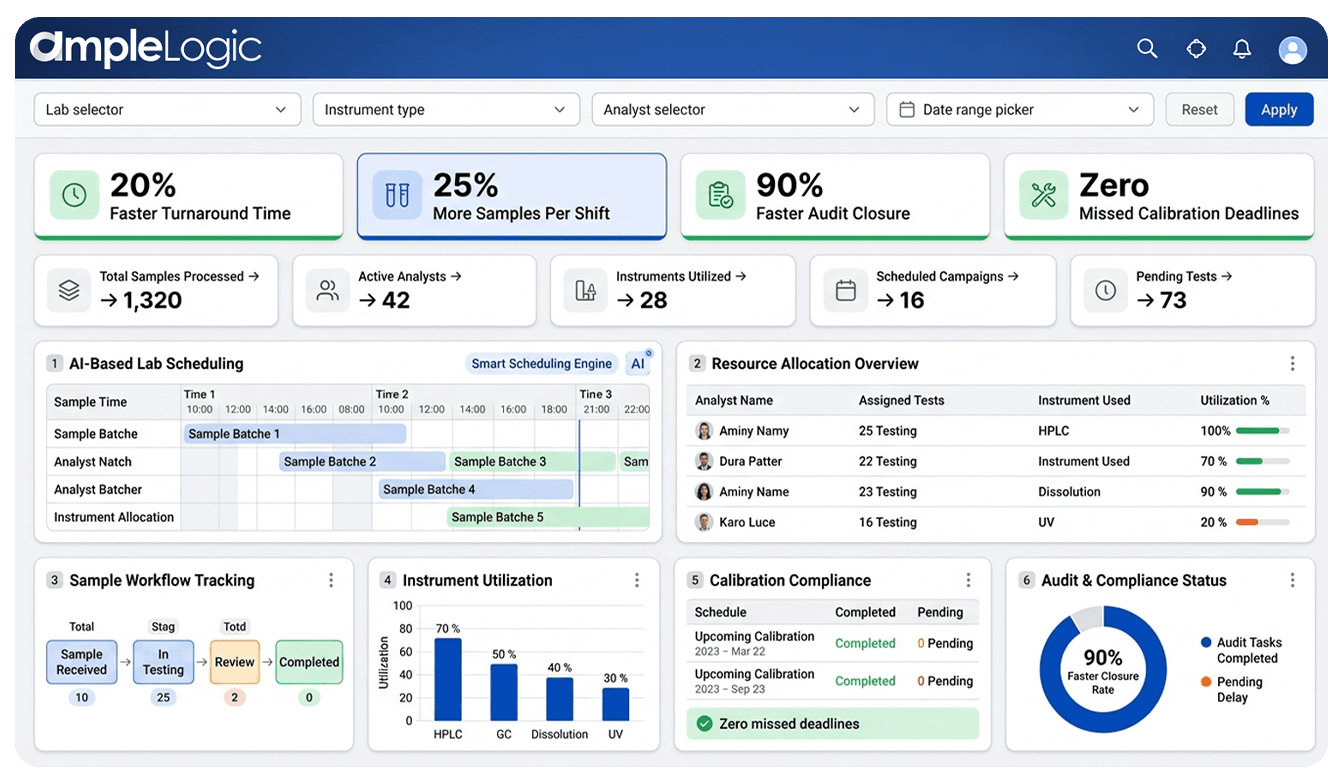The width and height of the screenshot is (1342, 783).
Task: Click the Sample Batche 4 schedule bar
Action: coord(476,490)
